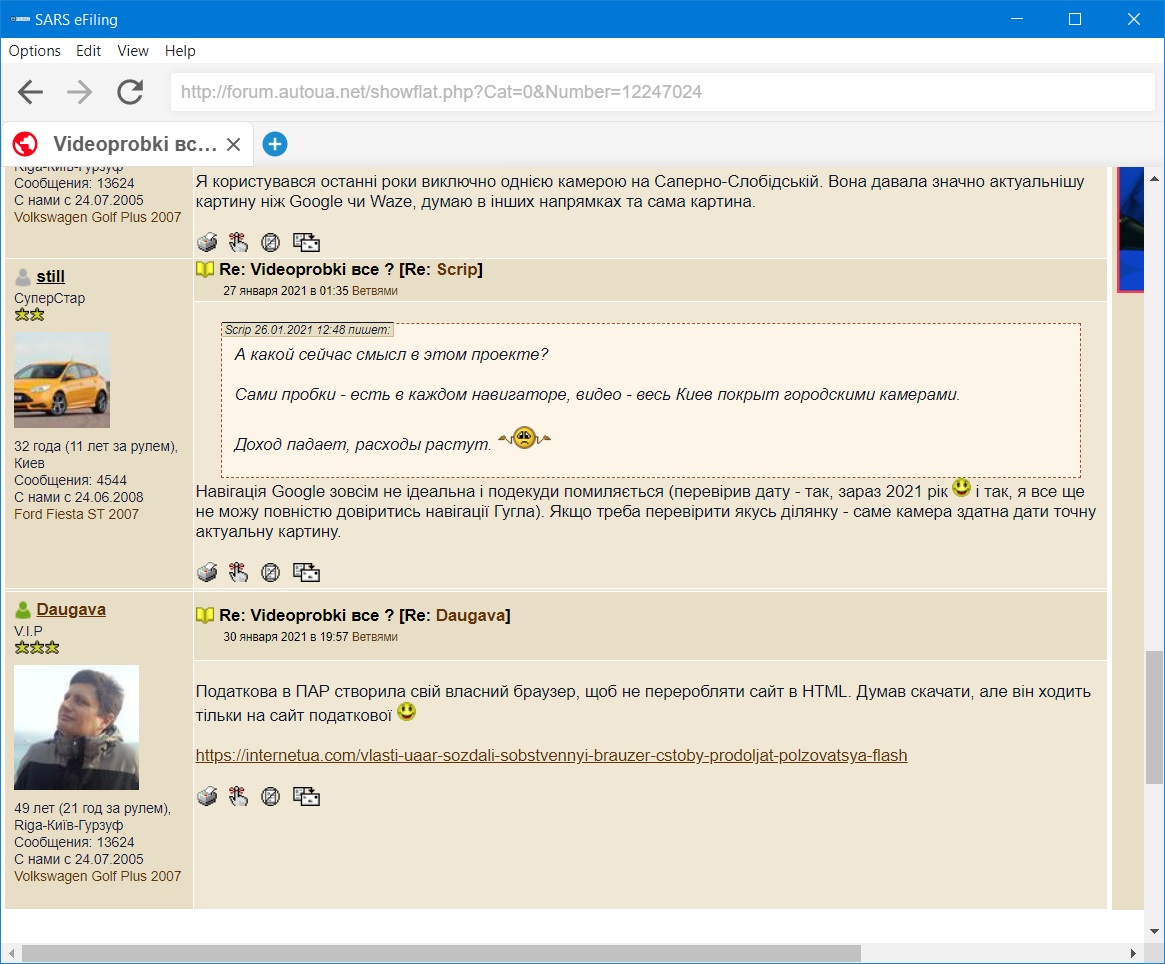This screenshot has height=964, width=1165.
Task: Click the yellow book icon beside still's post title
Action: (205, 270)
